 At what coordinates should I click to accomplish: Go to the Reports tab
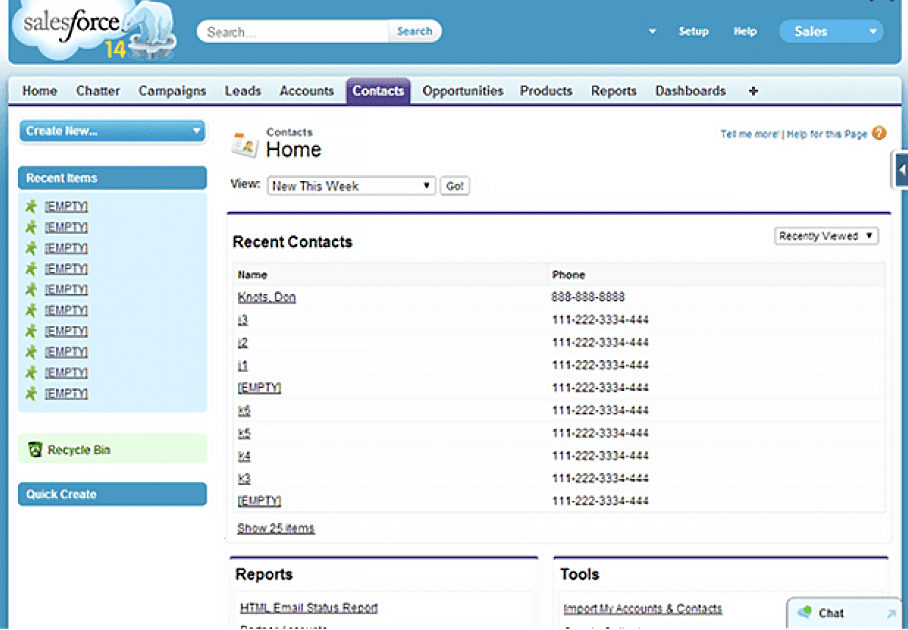click(613, 91)
